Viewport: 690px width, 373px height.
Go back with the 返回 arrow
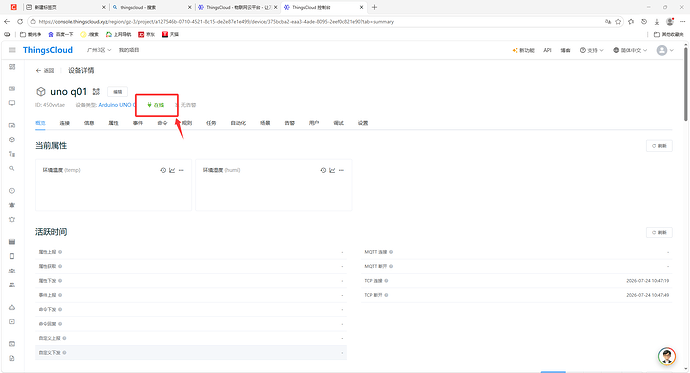(x=44, y=70)
